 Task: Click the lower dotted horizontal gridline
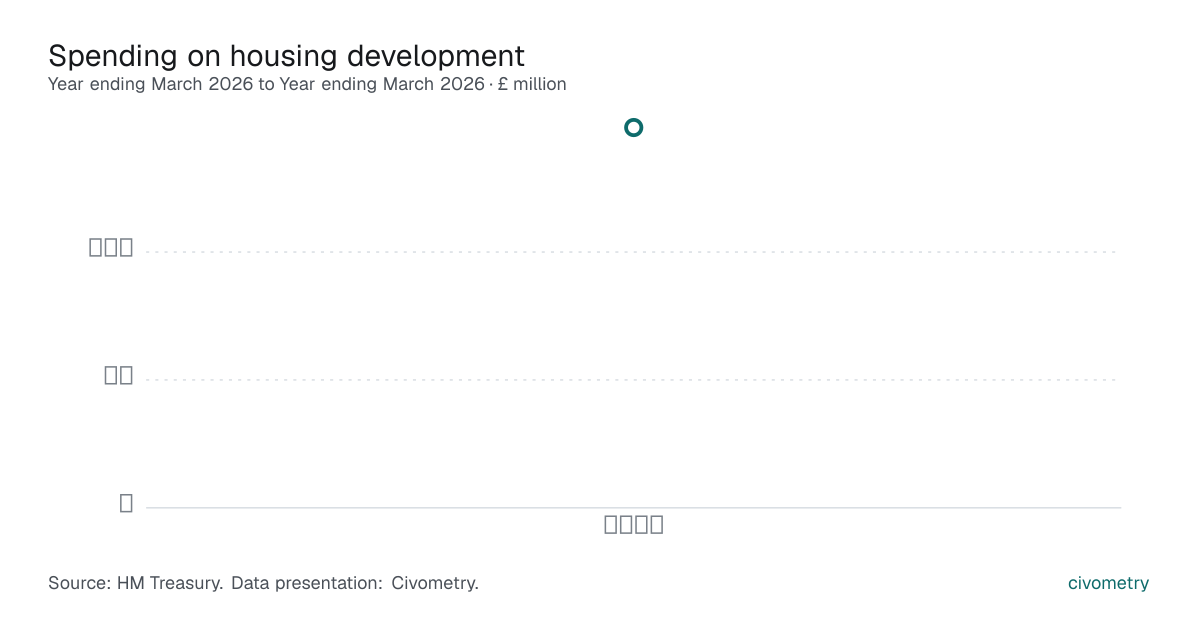[x=633, y=380]
